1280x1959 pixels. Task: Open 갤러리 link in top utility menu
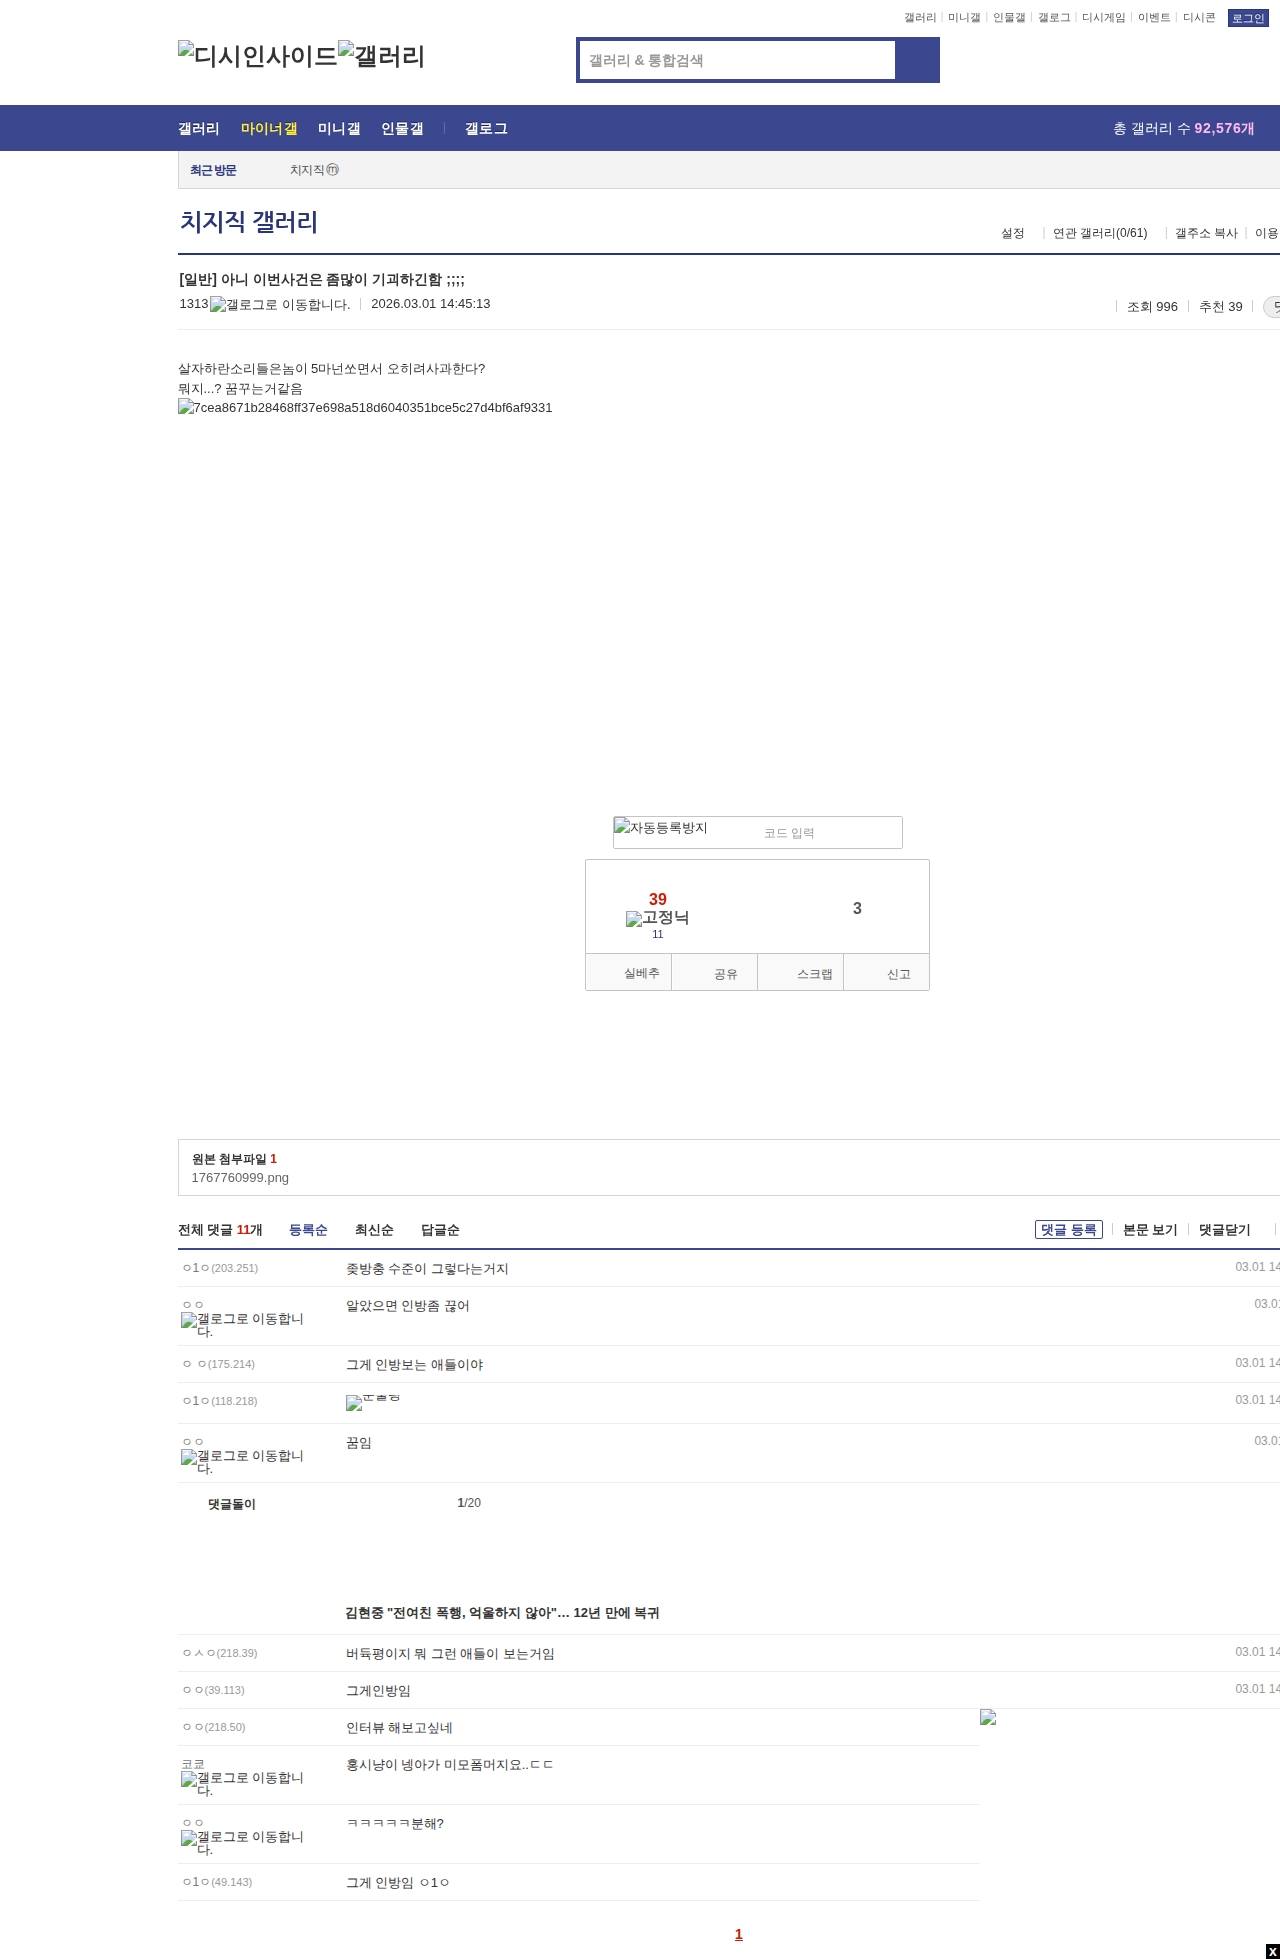pyautogui.click(x=920, y=18)
